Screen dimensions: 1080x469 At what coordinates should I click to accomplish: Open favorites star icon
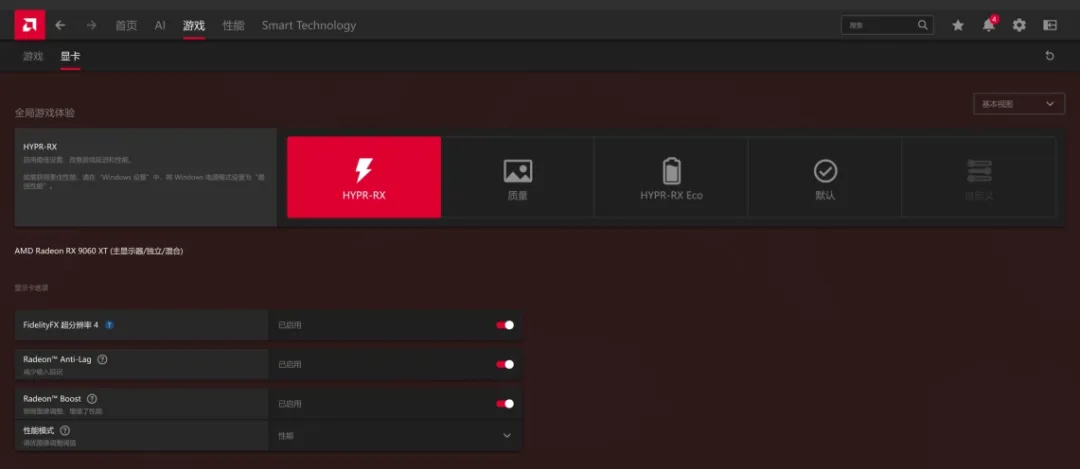958,25
